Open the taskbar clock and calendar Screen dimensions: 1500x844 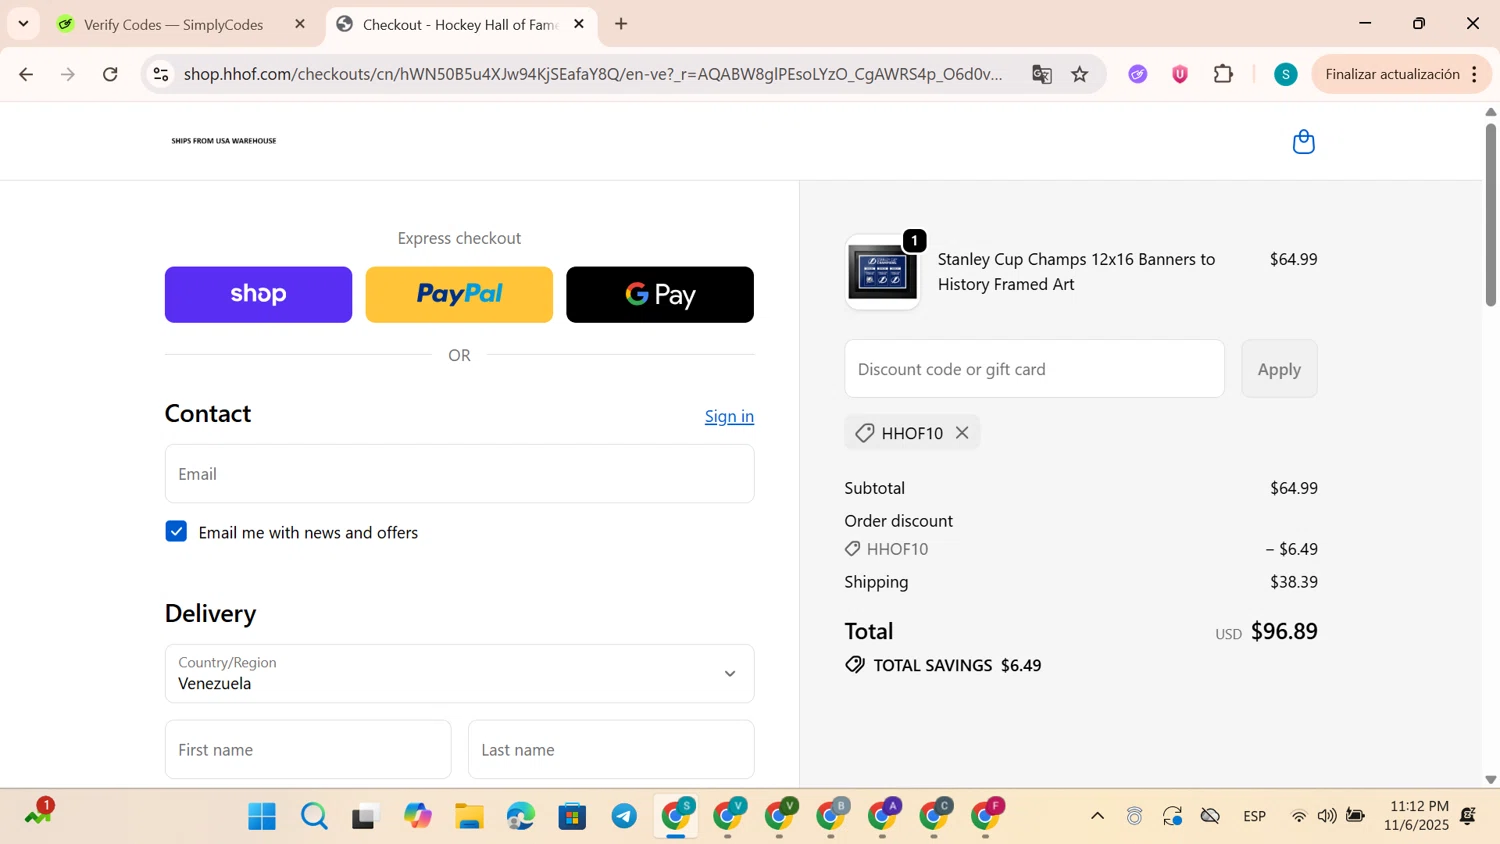click(x=1417, y=816)
